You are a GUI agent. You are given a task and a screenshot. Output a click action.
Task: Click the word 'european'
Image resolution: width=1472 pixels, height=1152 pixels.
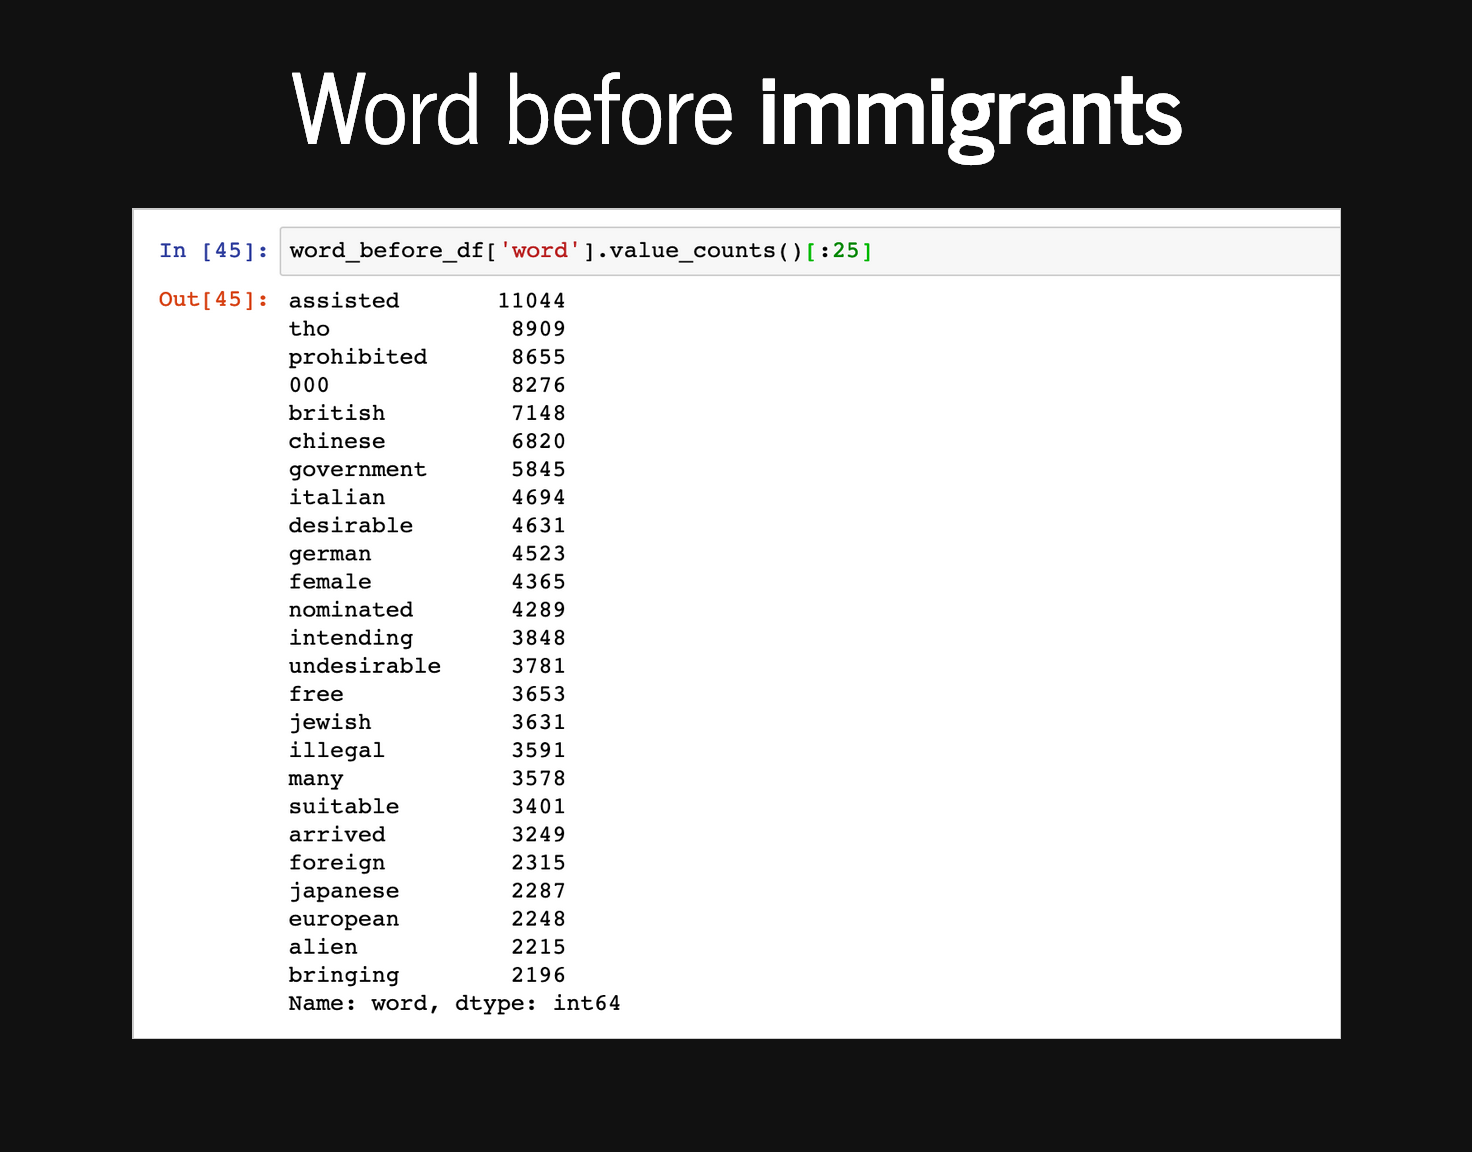(344, 919)
